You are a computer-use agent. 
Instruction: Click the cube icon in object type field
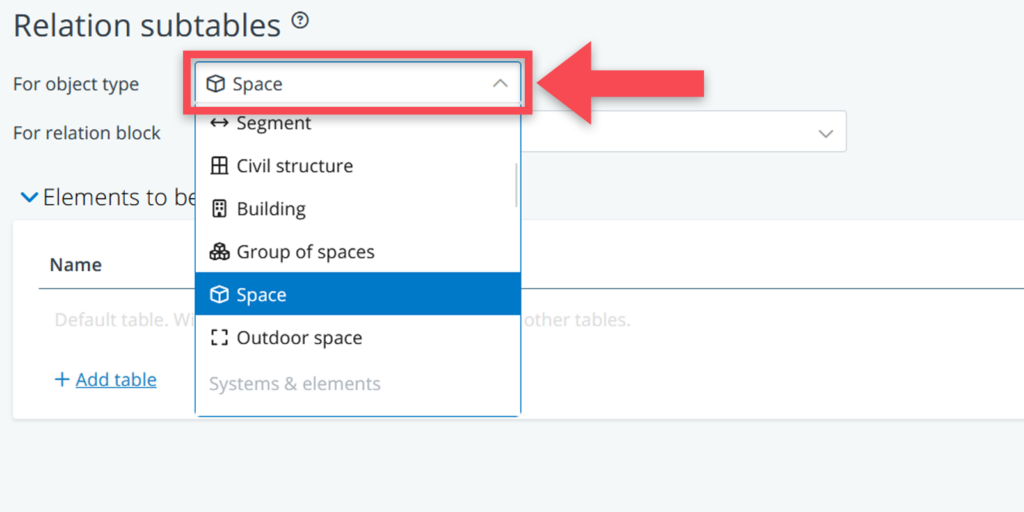[215, 84]
